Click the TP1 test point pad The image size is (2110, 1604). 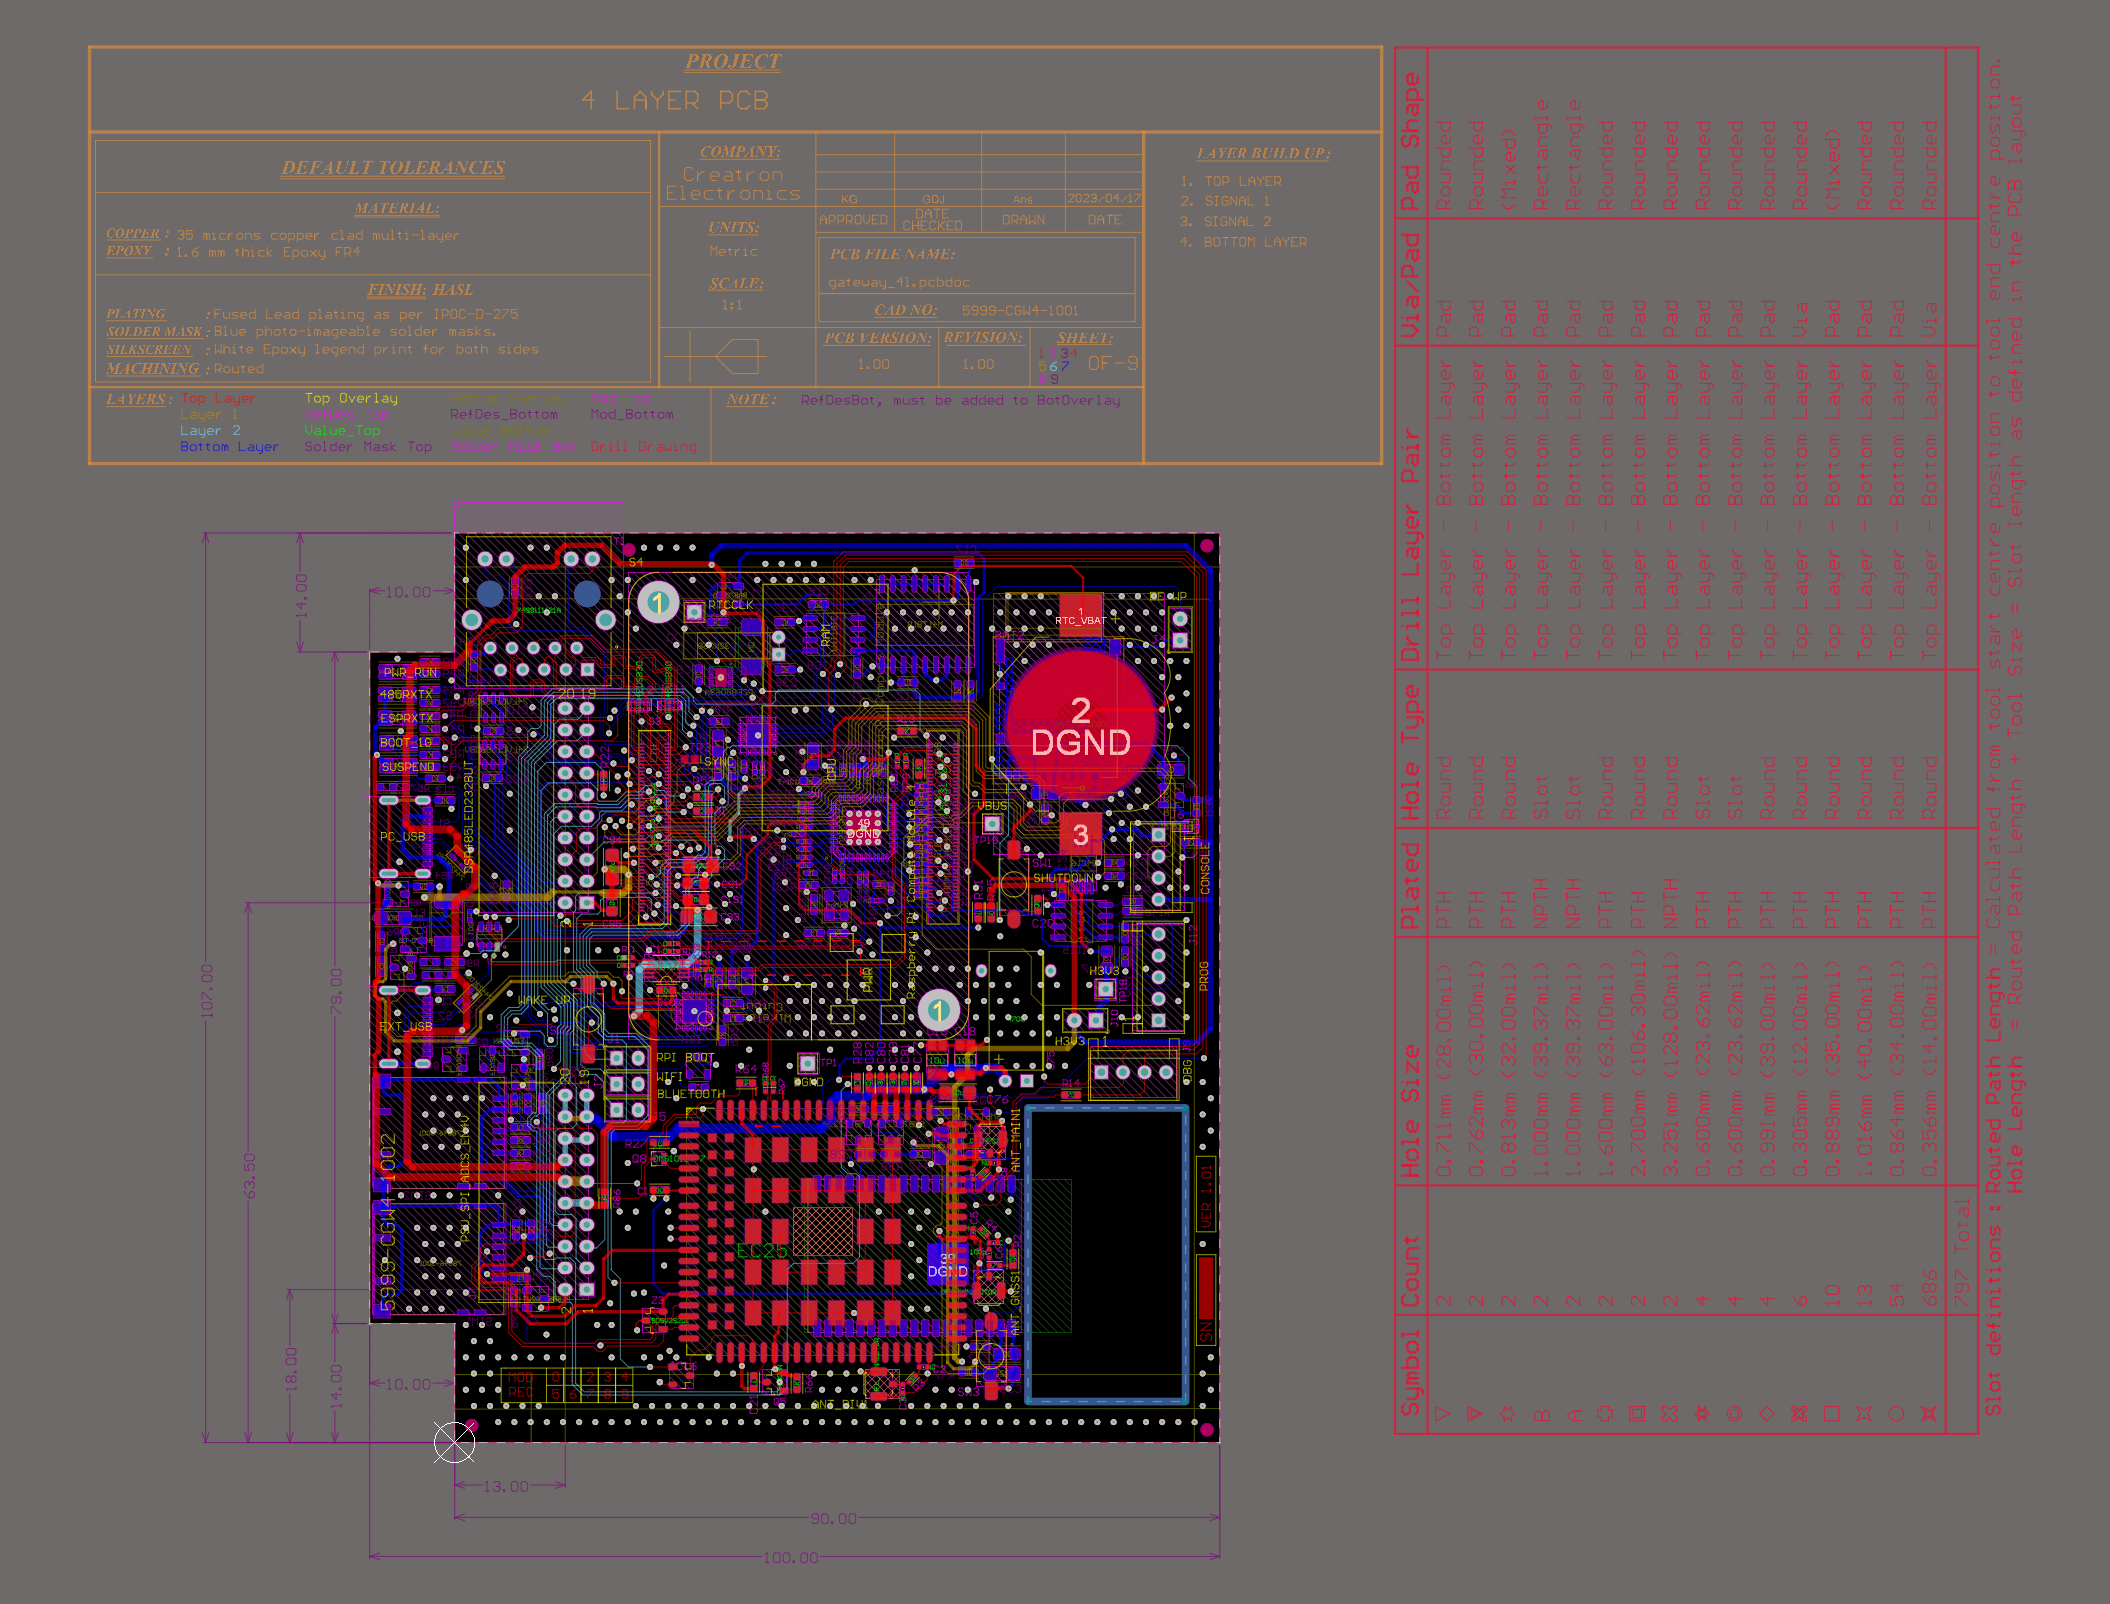807,1063
